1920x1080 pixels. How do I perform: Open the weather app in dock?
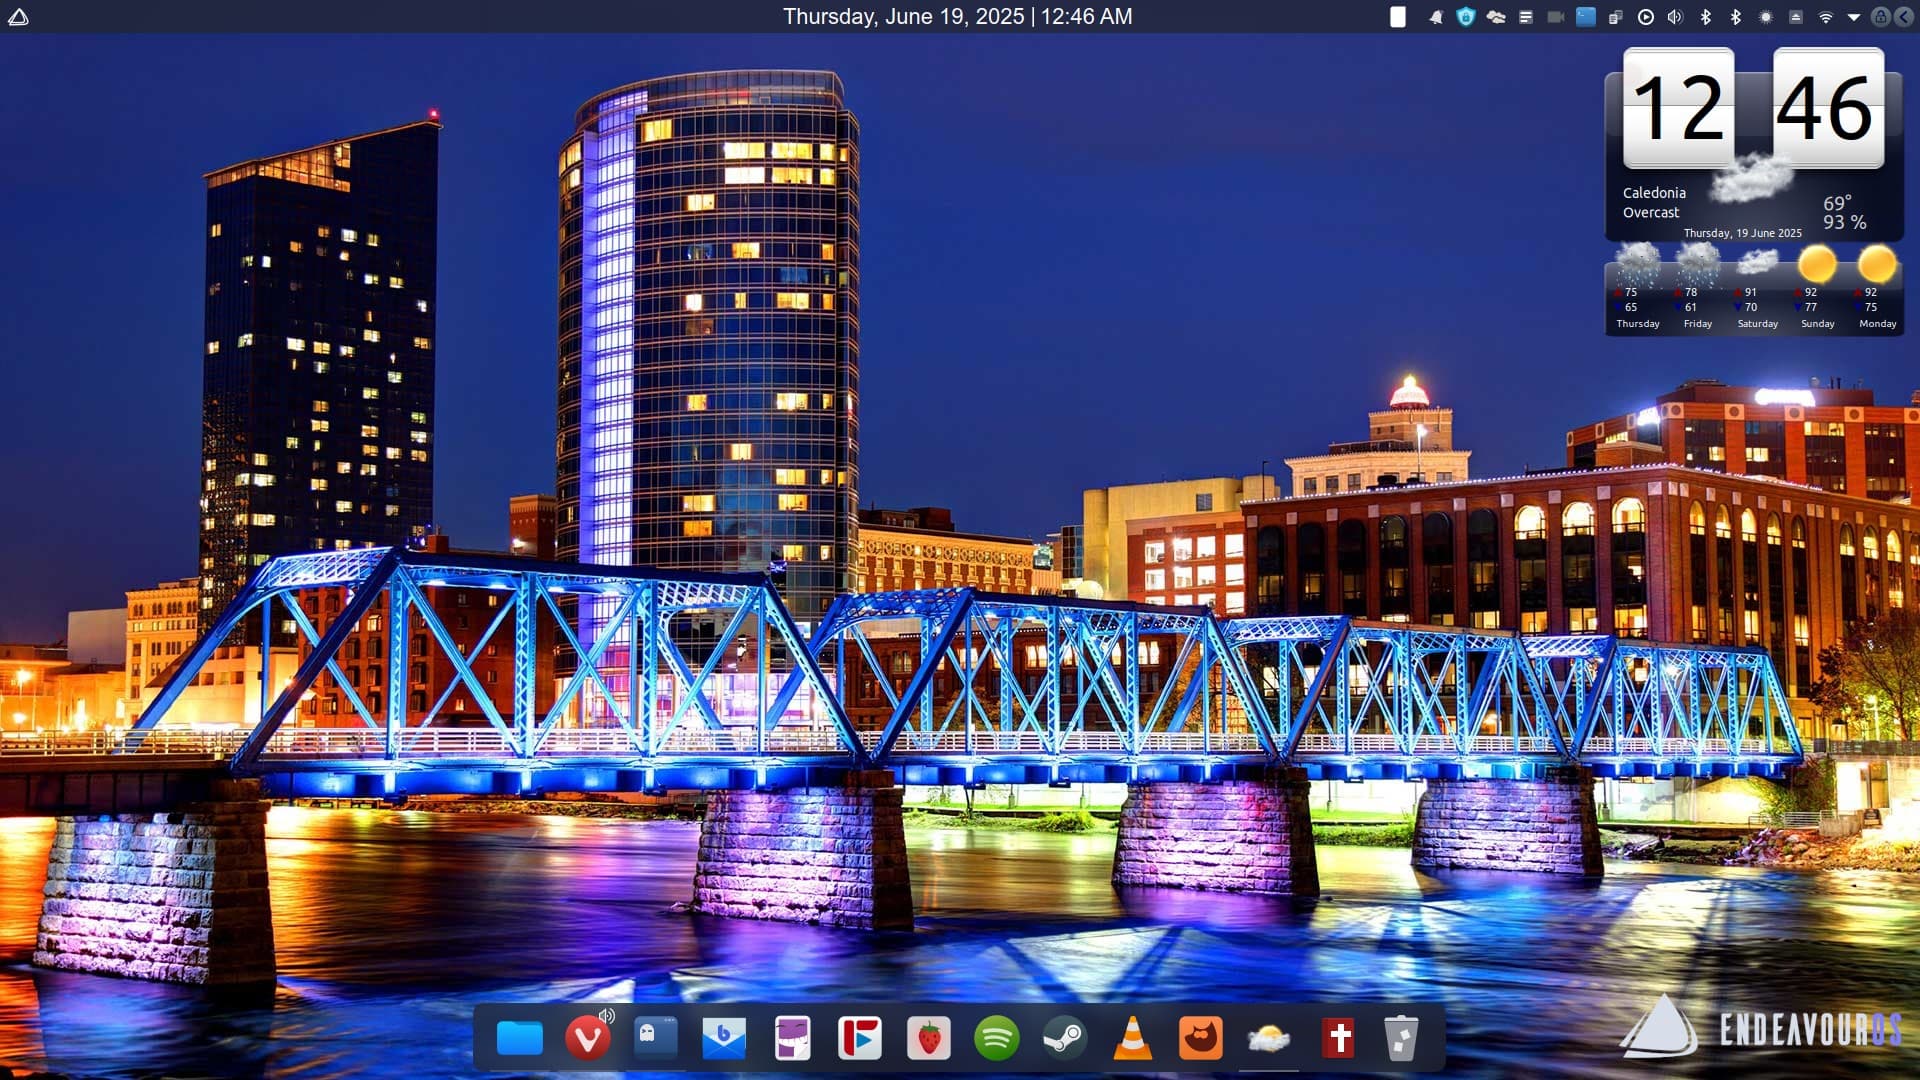pos(1268,1038)
